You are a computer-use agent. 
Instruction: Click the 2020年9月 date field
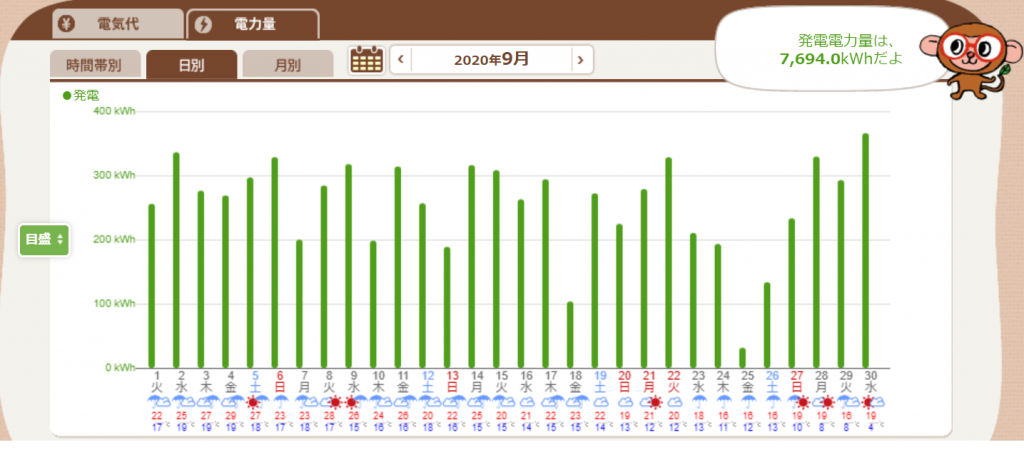click(x=490, y=60)
